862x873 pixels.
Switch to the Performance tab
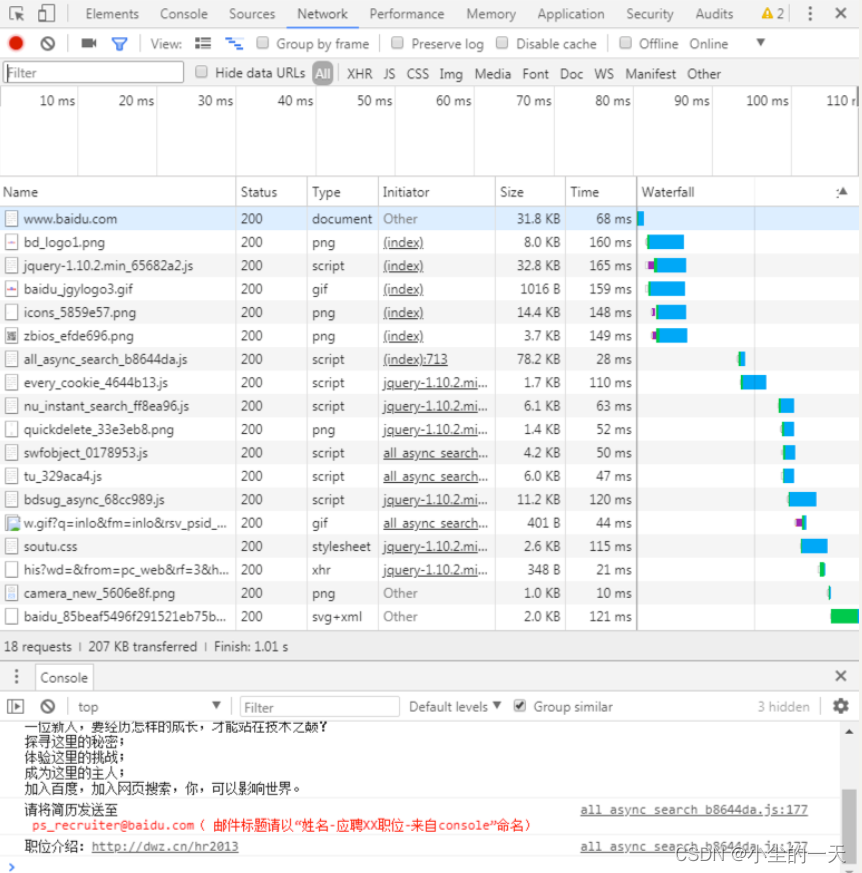pos(406,14)
